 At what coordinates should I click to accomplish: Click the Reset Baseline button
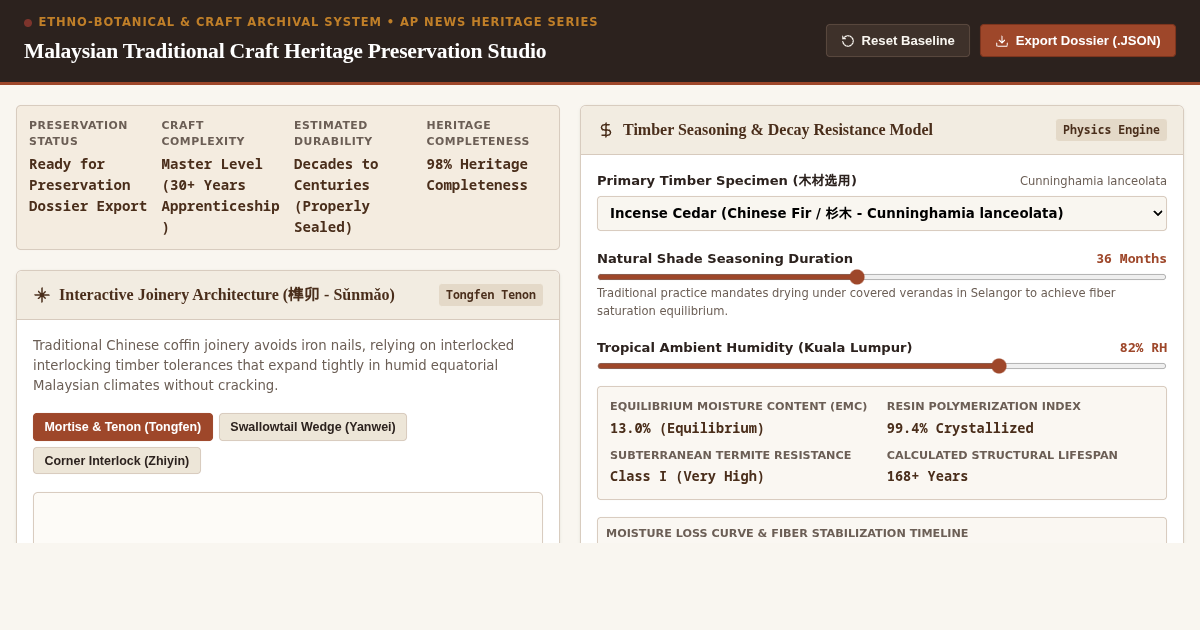(x=897, y=41)
